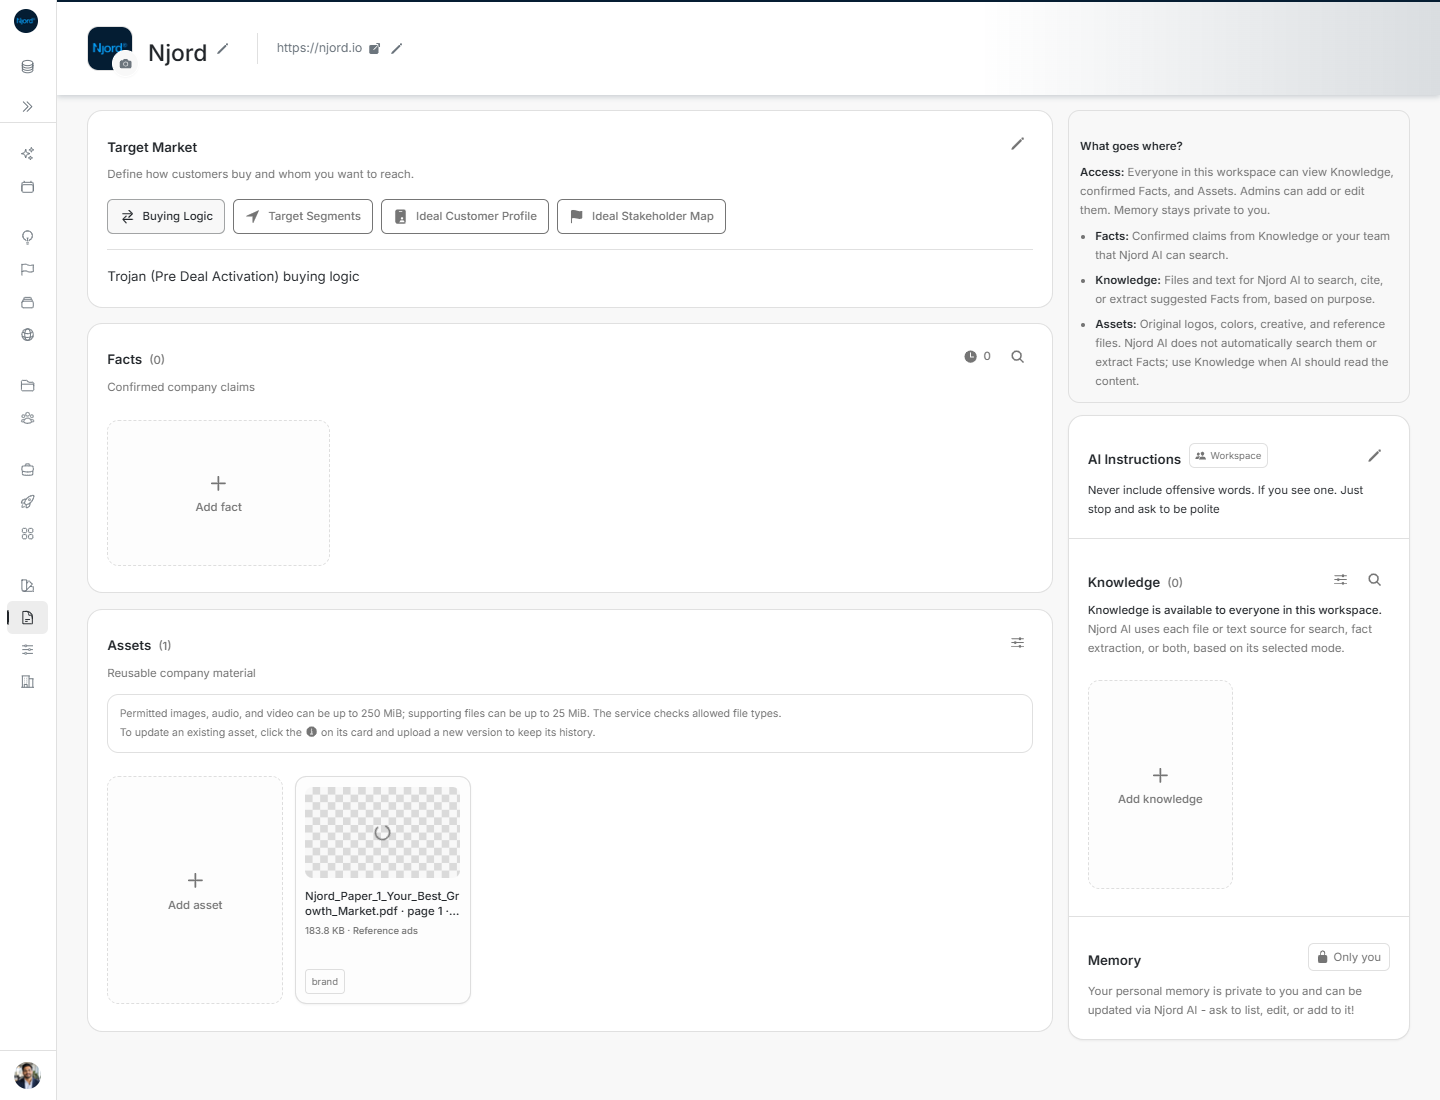The image size is (1440, 1100).
Task: Open the design palette sidebar icon
Action: click(x=27, y=585)
